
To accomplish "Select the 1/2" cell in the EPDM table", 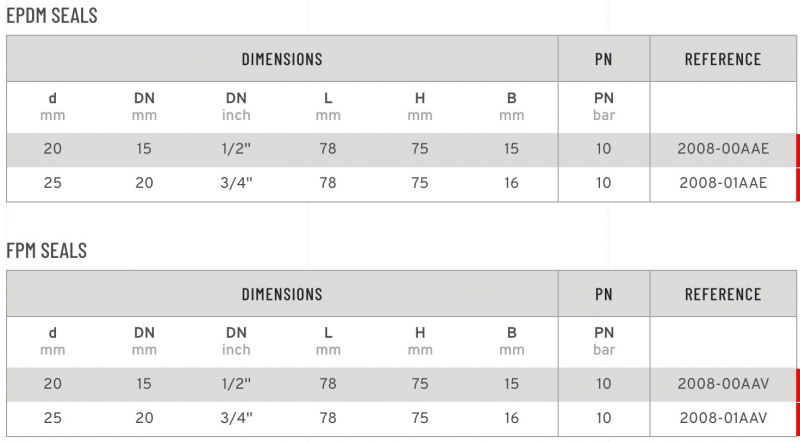I will [236, 149].
